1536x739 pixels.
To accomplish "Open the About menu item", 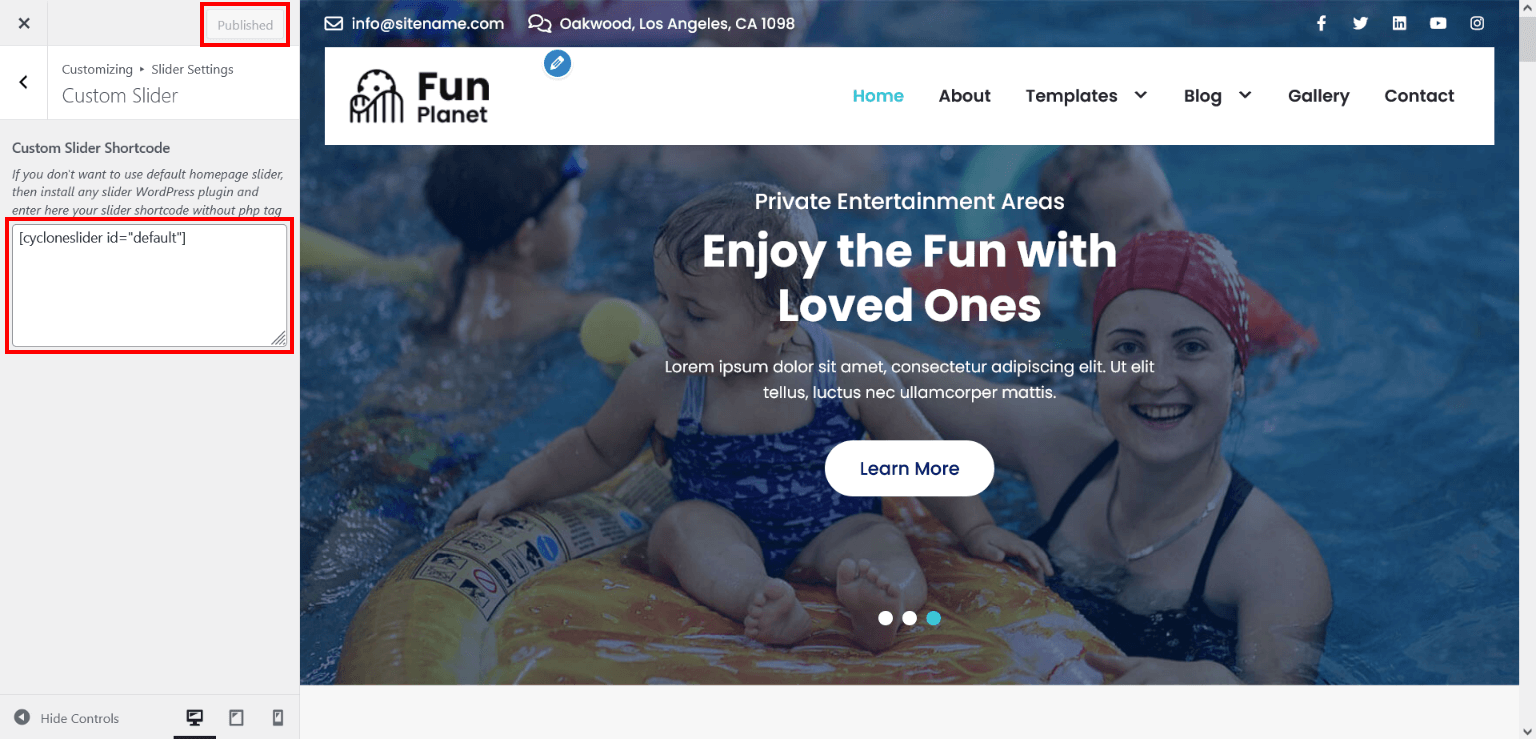I will [x=964, y=96].
